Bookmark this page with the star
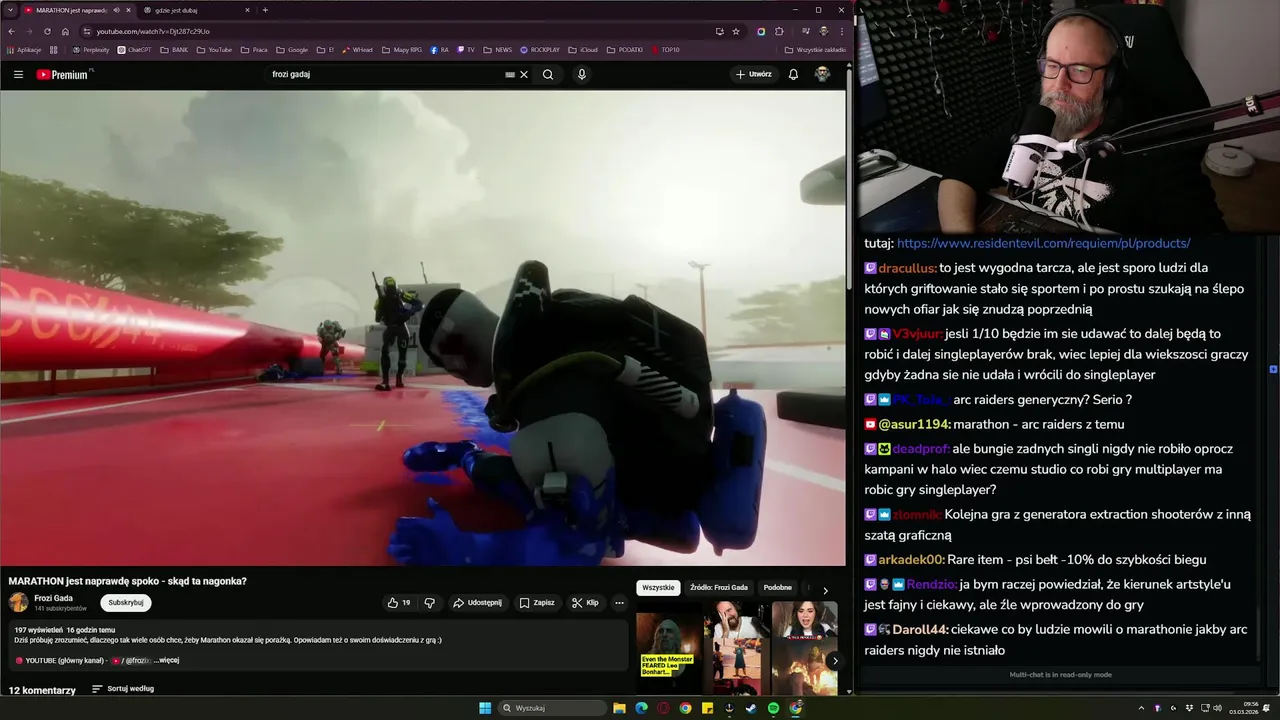Viewport: 1280px width, 720px height. pos(736,31)
